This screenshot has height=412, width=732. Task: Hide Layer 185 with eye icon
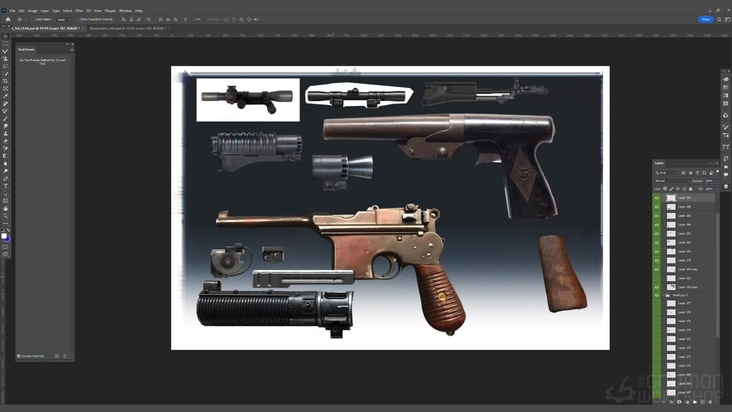click(x=657, y=216)
